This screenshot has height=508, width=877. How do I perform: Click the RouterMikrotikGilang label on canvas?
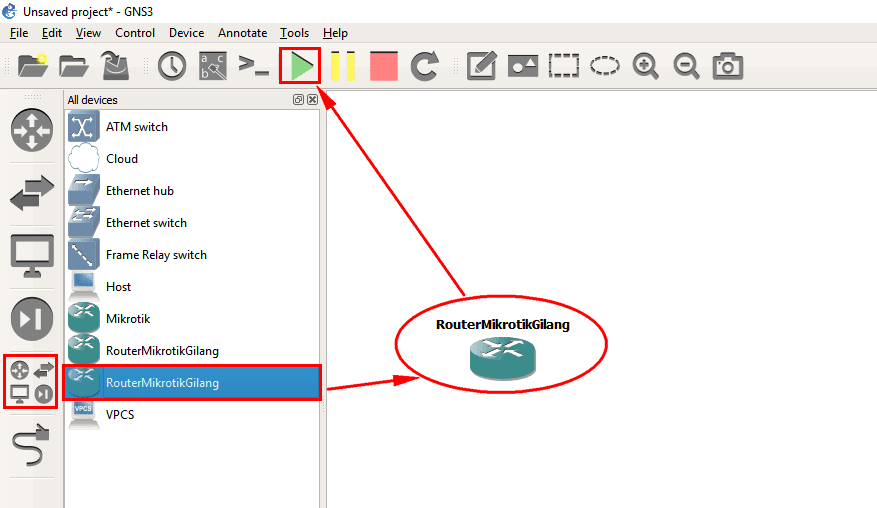503,324
